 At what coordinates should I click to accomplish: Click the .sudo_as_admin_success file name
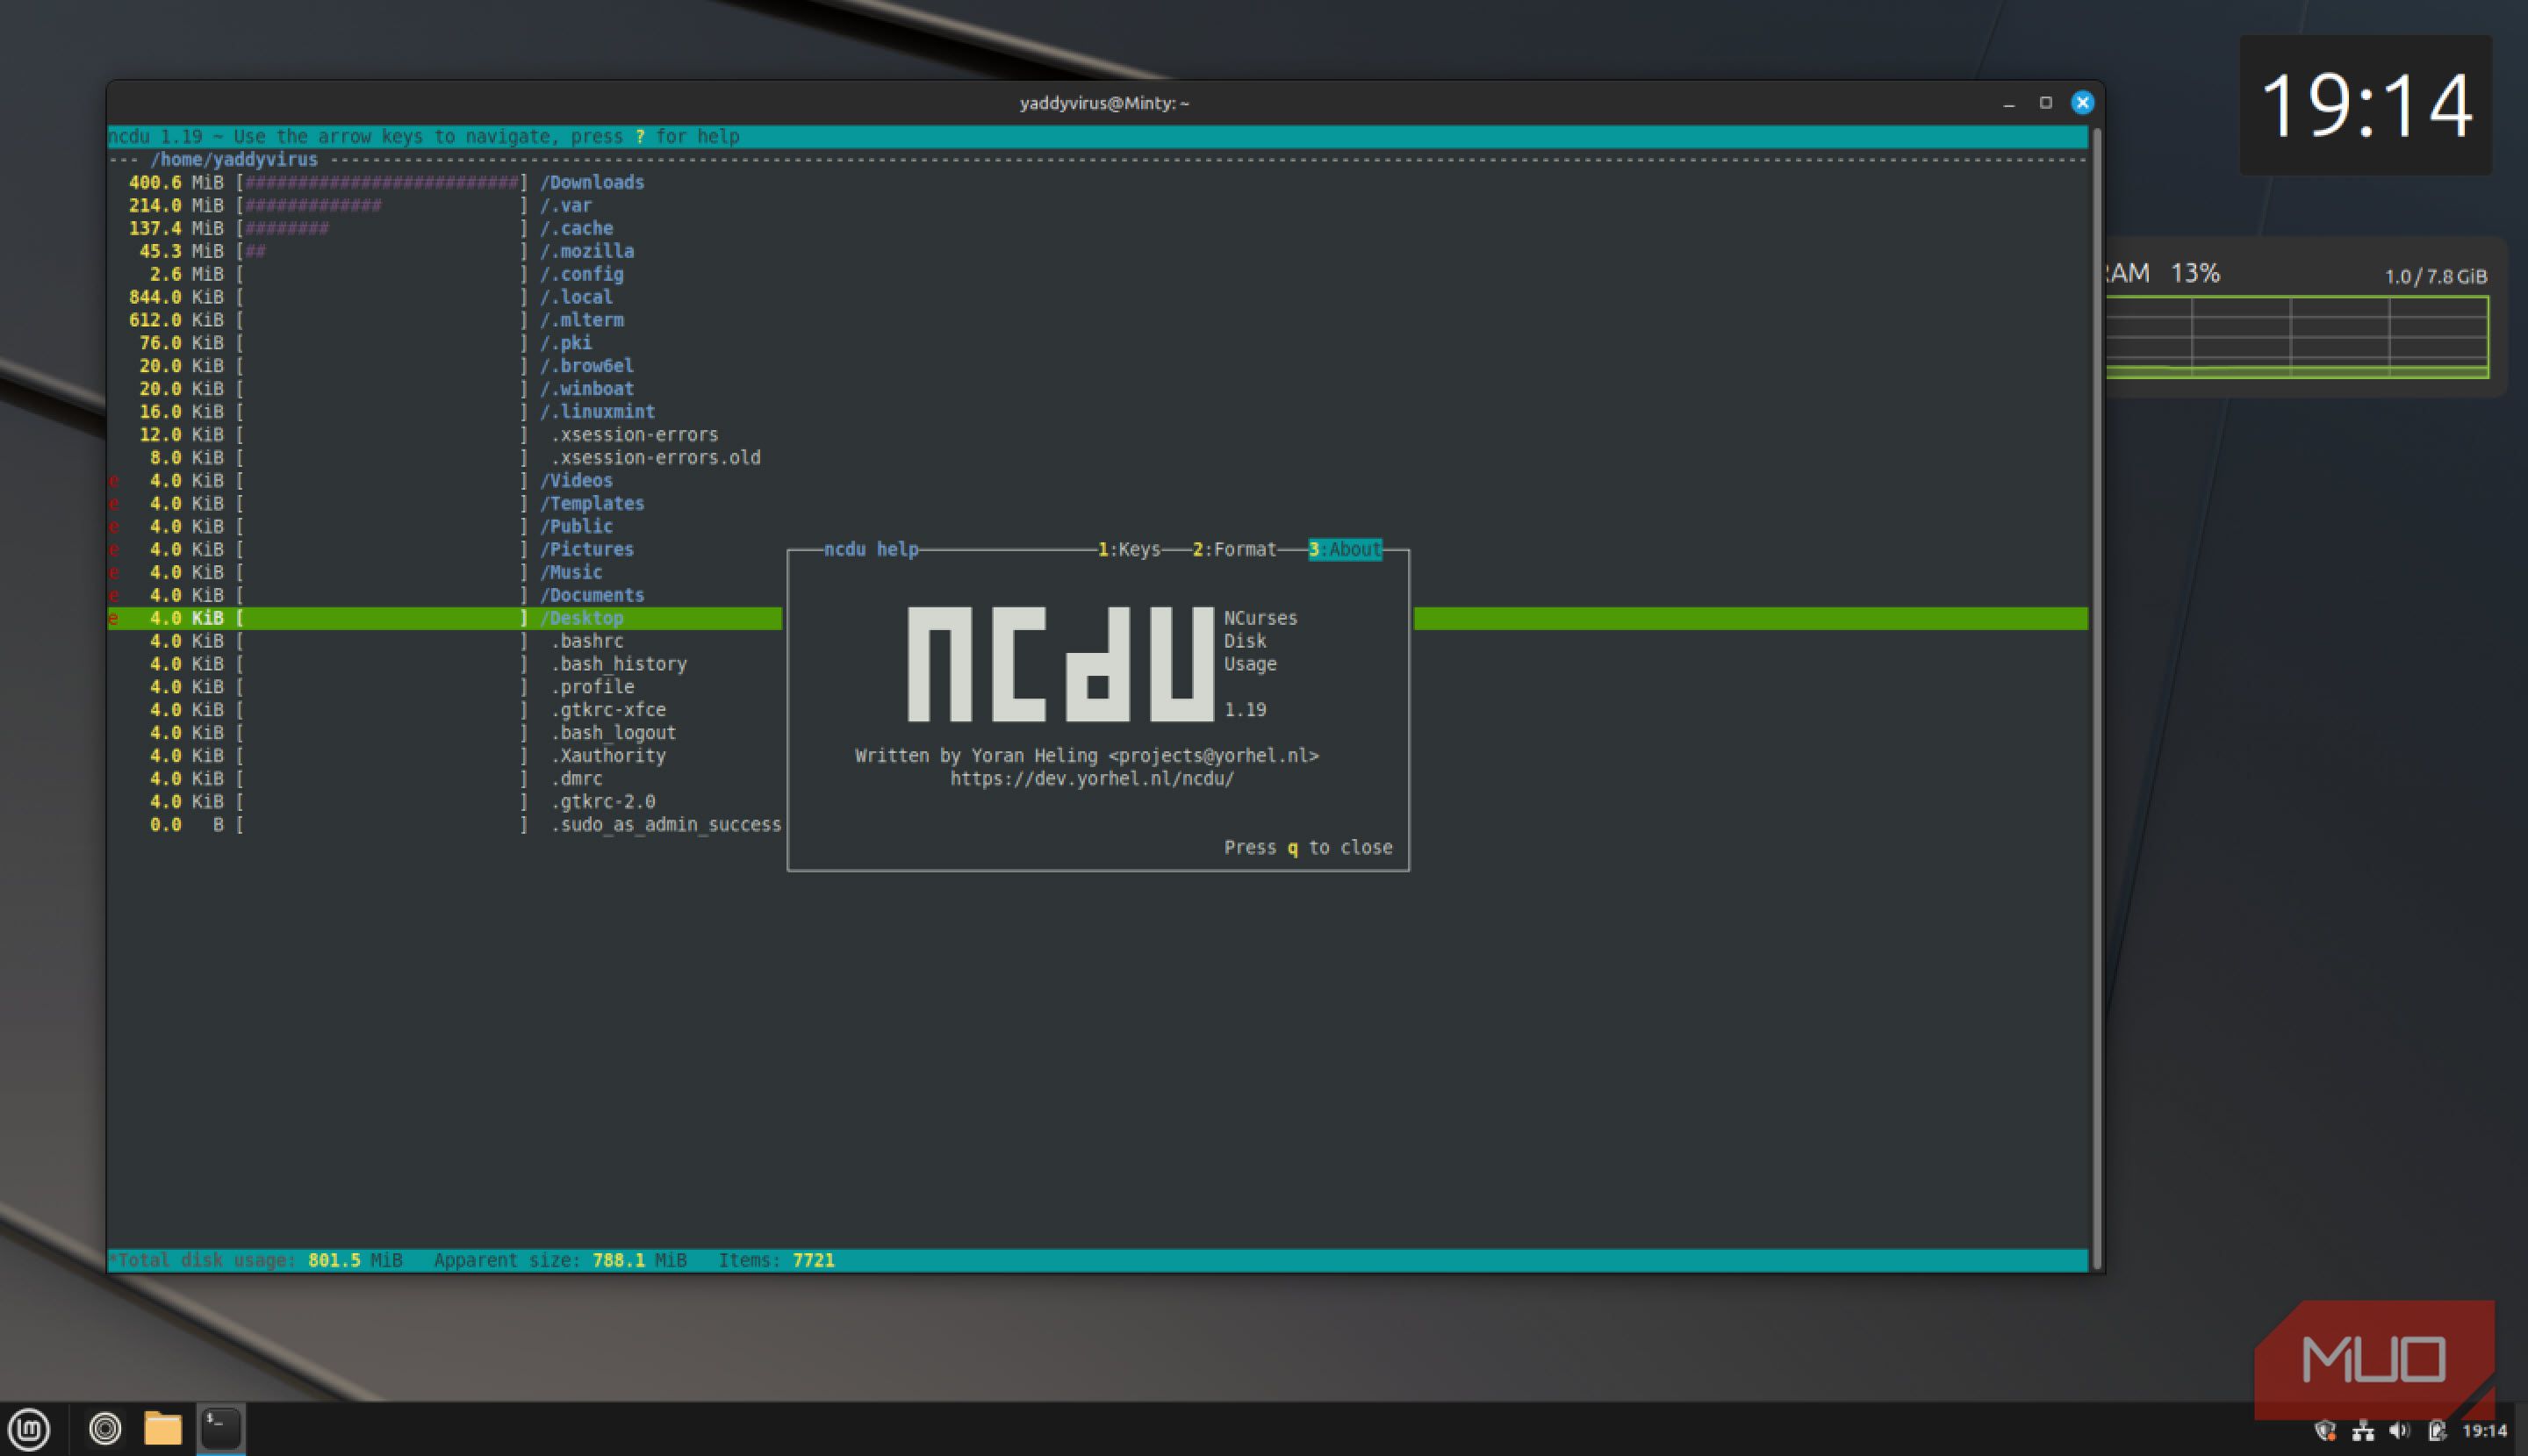[x=666, y=824]
